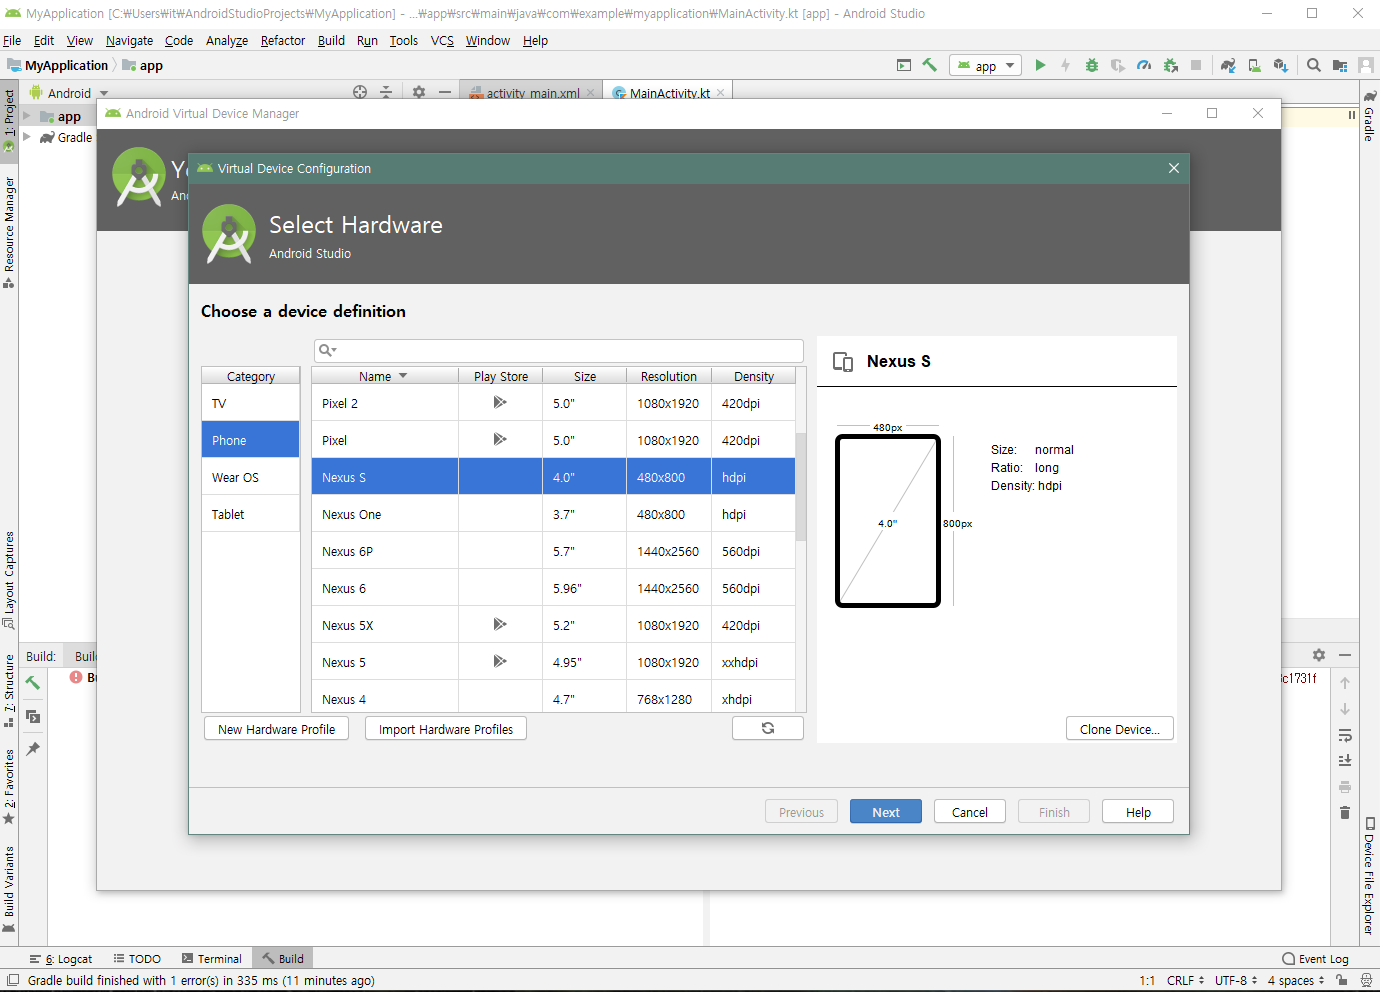The width and height of the screenshot is (1380, 992).
Task: Open the Refactor menu
Action: pyautogui.click(x=283, y=40)
